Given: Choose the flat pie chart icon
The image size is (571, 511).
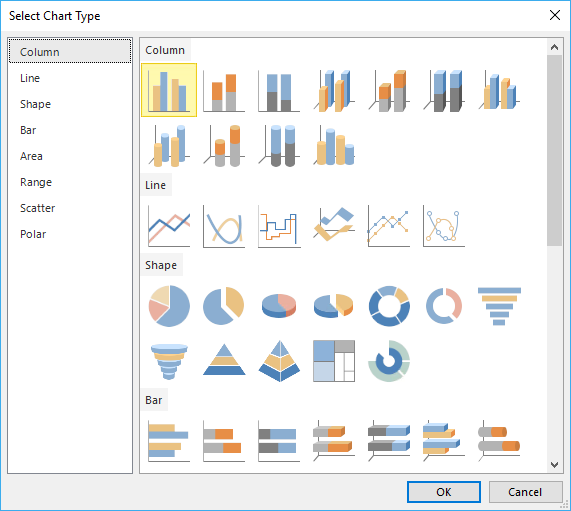Looking at the screenshot, I should point(169,306).
